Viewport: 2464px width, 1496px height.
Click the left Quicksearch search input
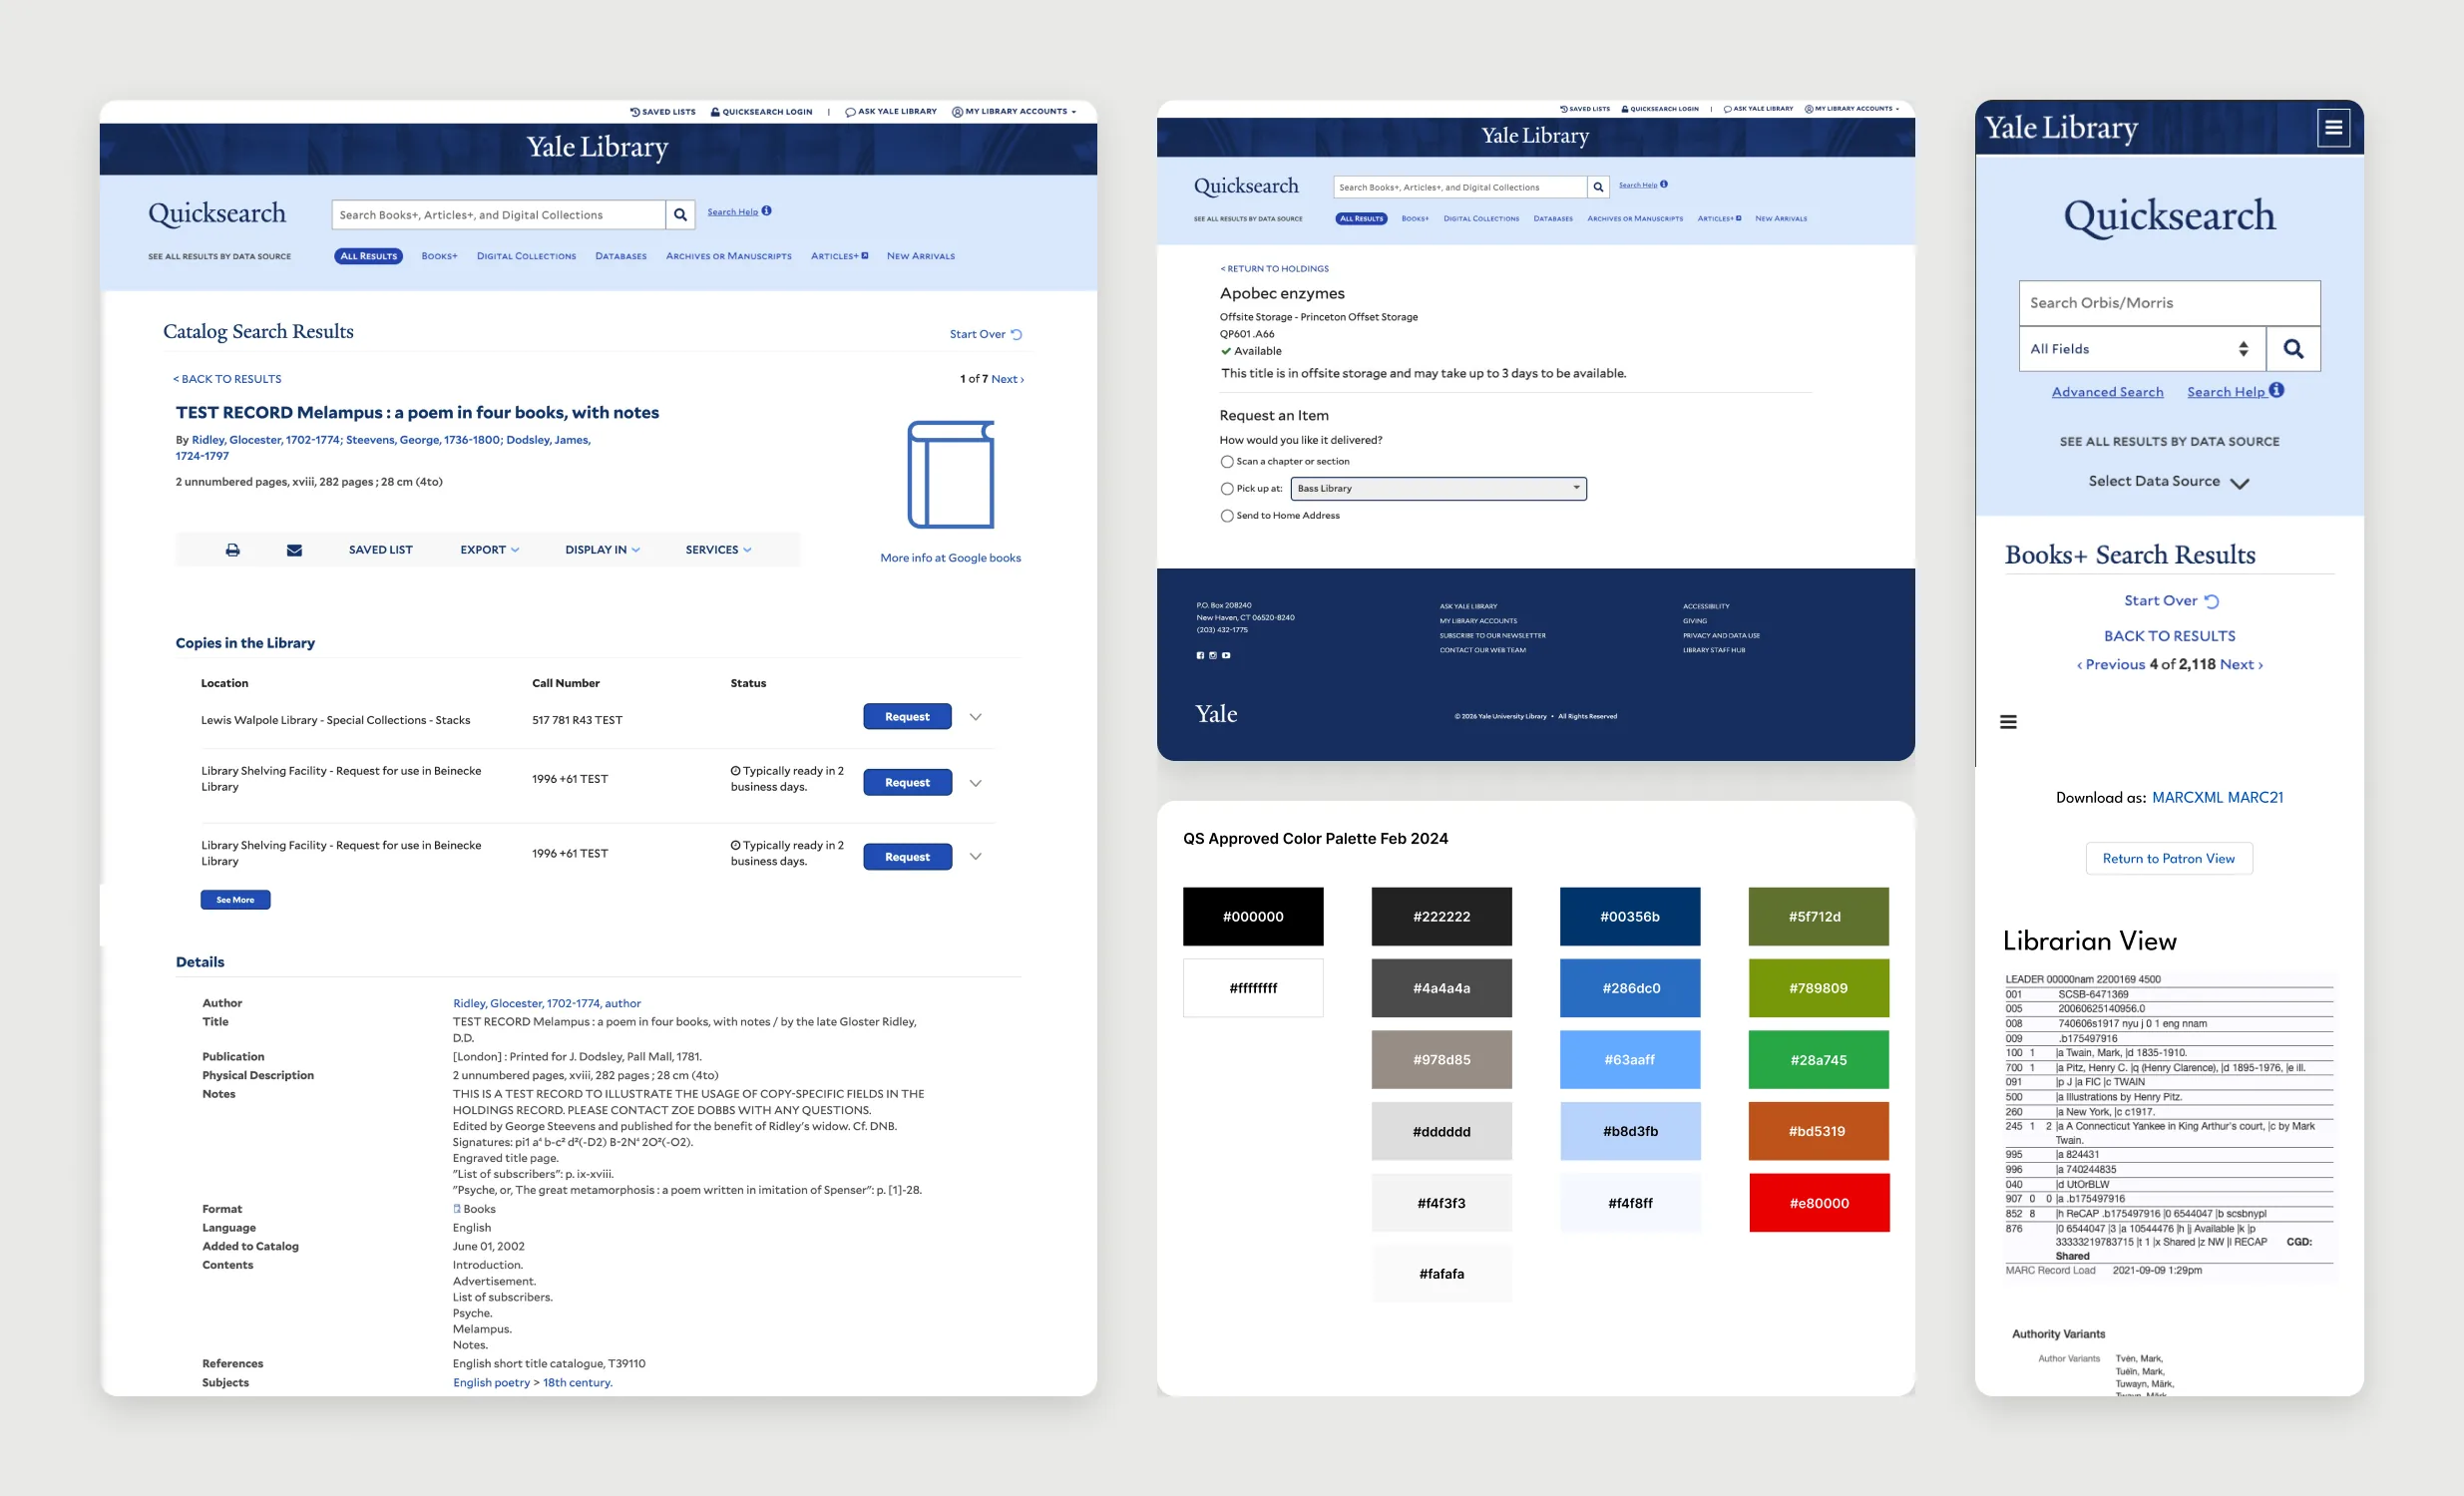point(498,215)
